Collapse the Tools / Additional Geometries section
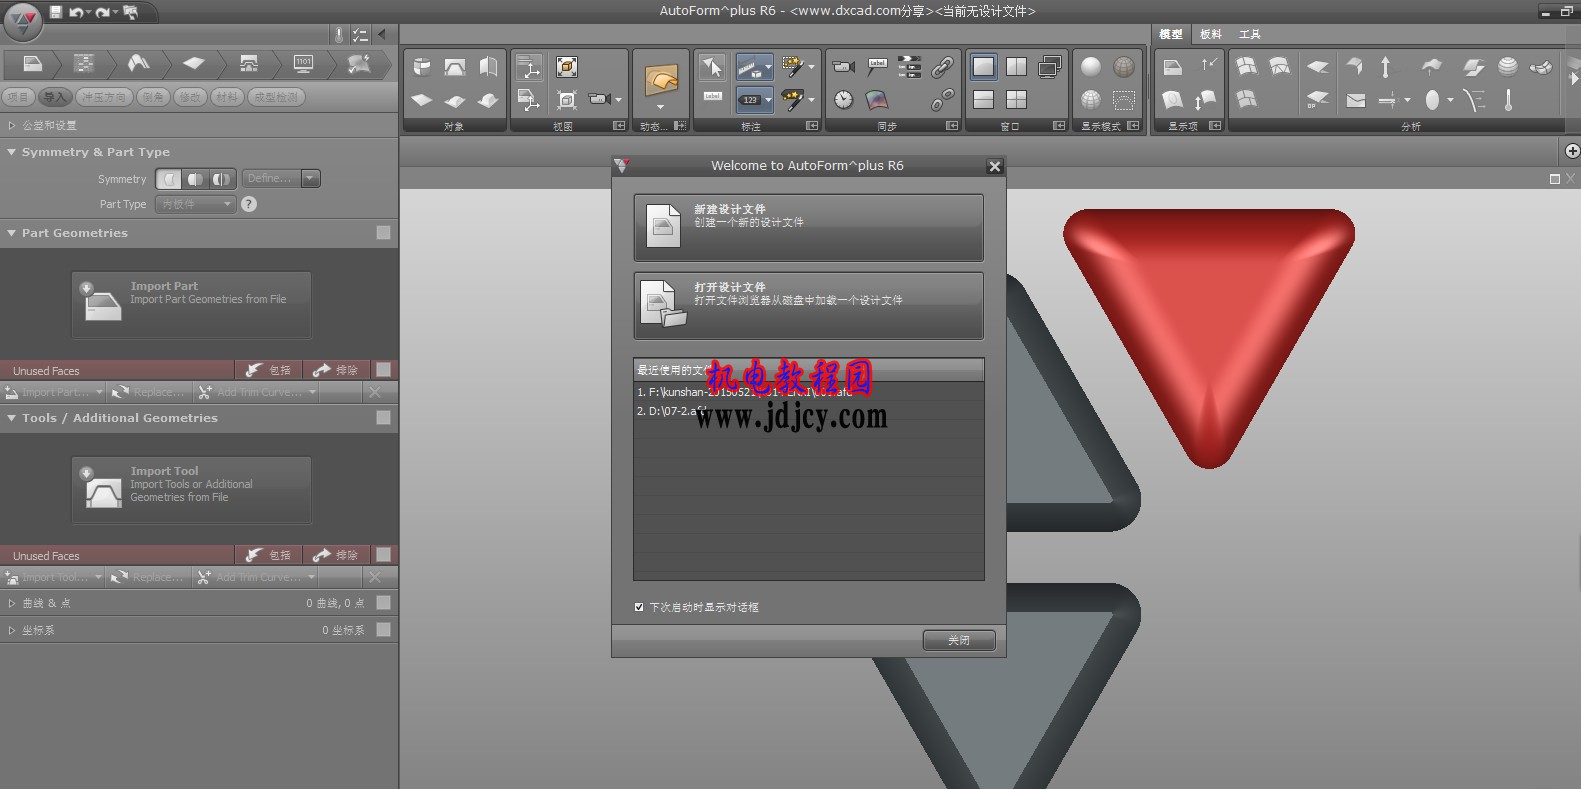The height and width of the screenshot is (789, 1581). click(12, 418)
